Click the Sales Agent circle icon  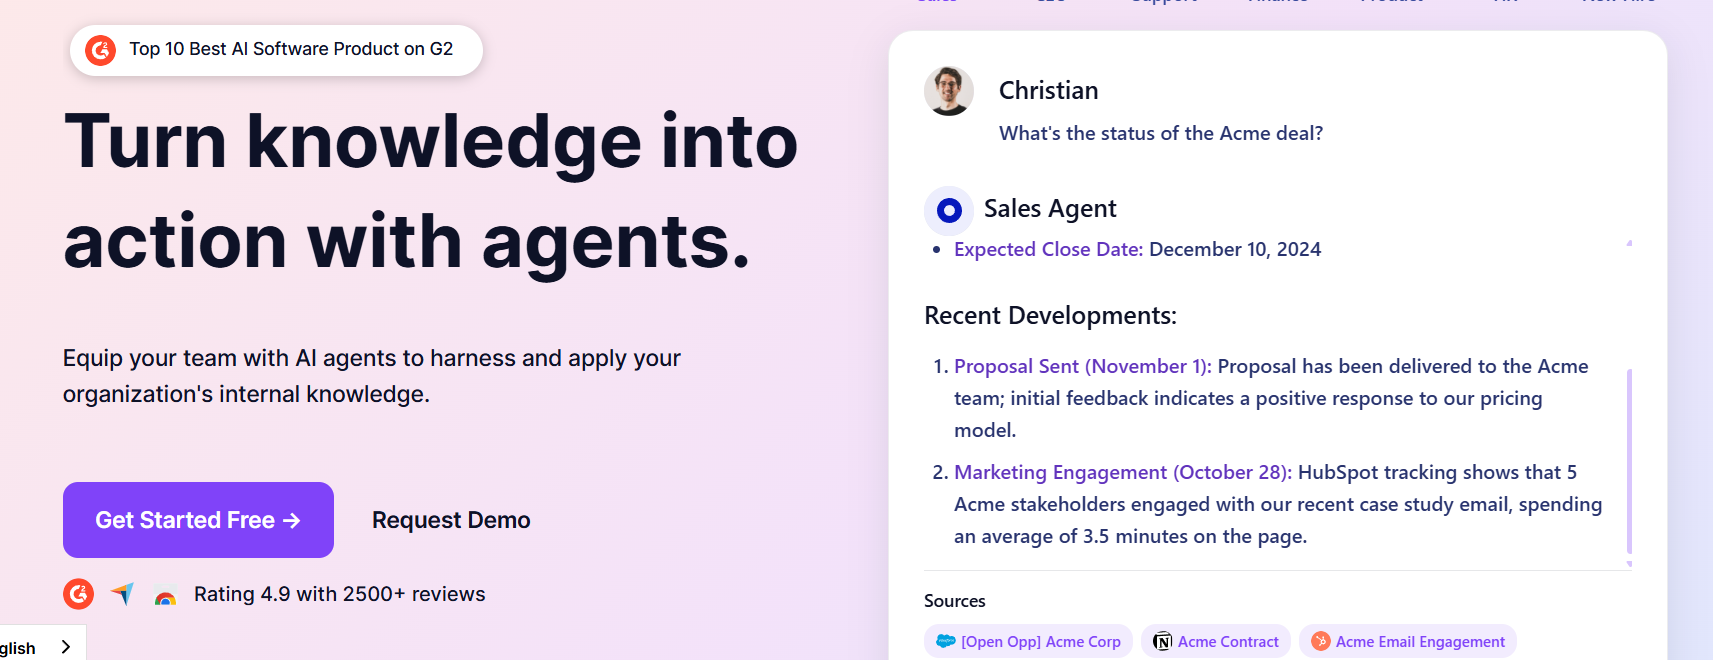pos(949,210)
